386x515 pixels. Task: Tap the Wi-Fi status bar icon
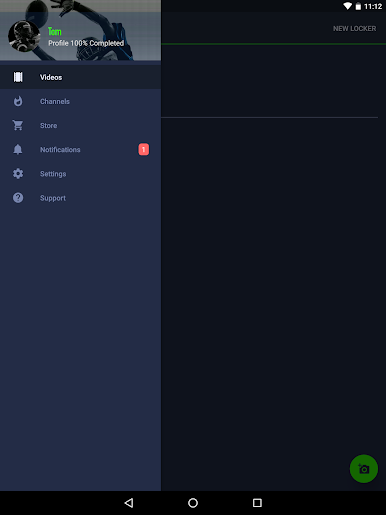(347, 6)
